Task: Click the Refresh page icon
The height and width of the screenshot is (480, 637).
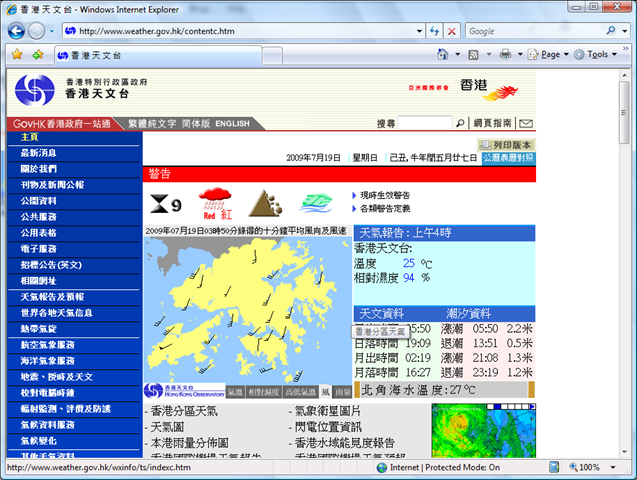Action: [x=434, y=31]
